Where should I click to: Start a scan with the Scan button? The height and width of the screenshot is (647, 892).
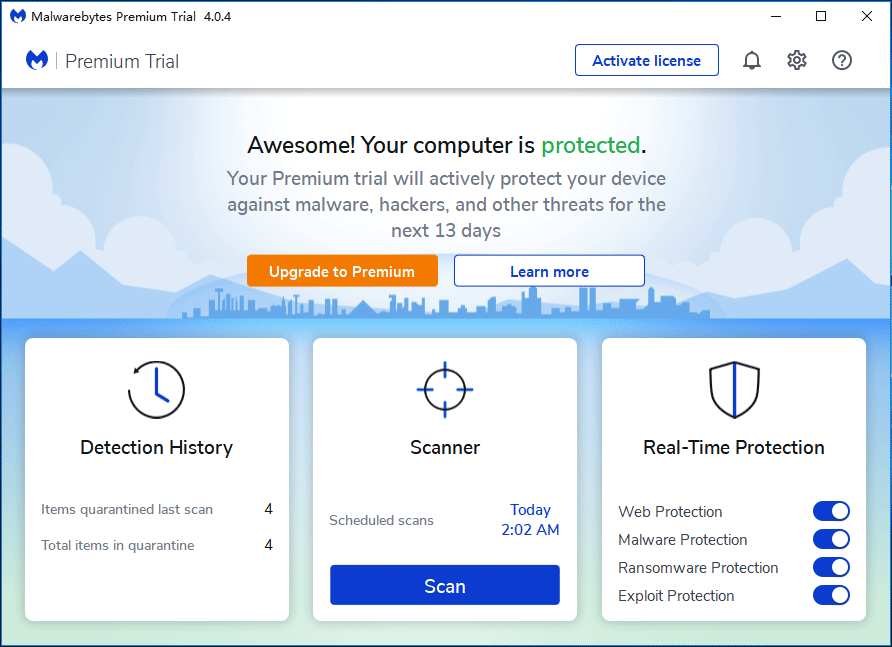[445, 586]
